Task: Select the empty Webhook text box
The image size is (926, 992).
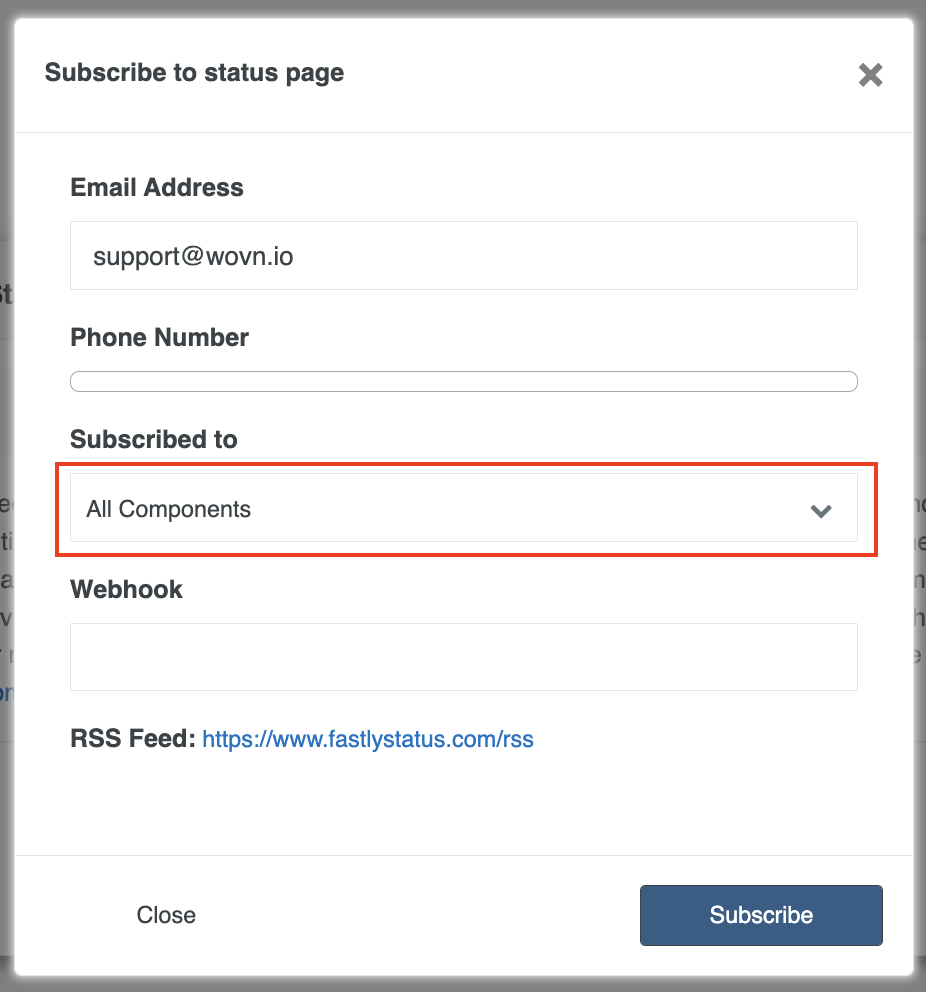Action: [464, 657]
